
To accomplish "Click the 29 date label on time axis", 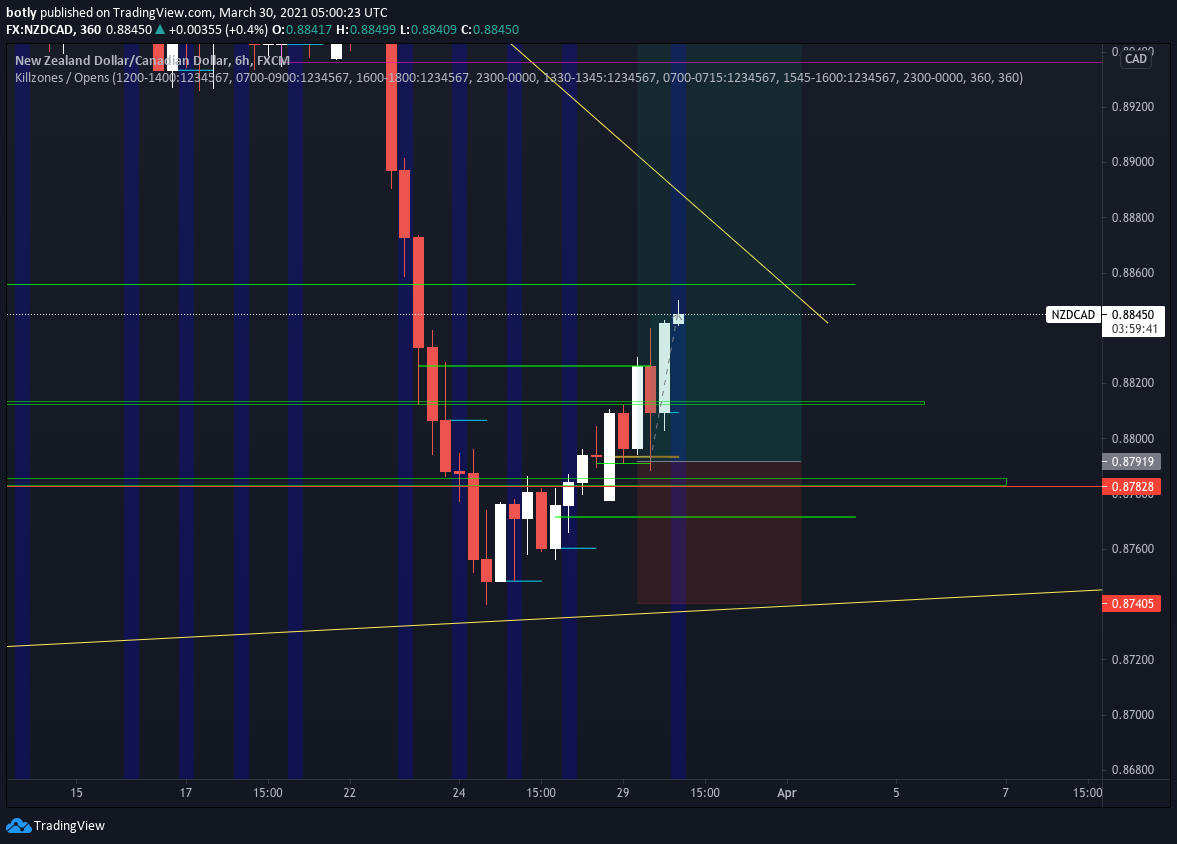I will [x=623, y=793].
